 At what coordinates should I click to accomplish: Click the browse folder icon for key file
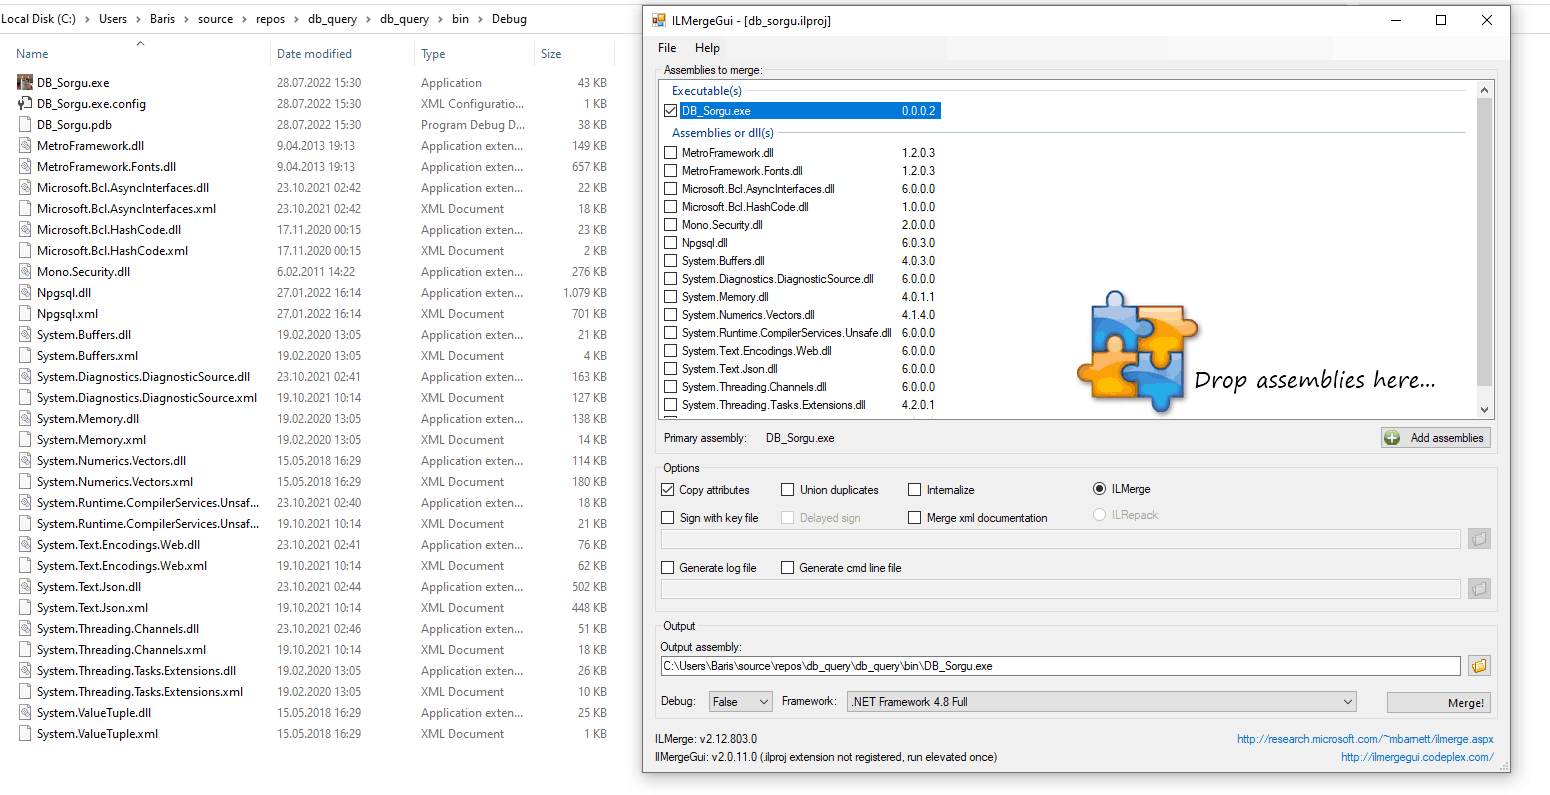(1479, 539)
